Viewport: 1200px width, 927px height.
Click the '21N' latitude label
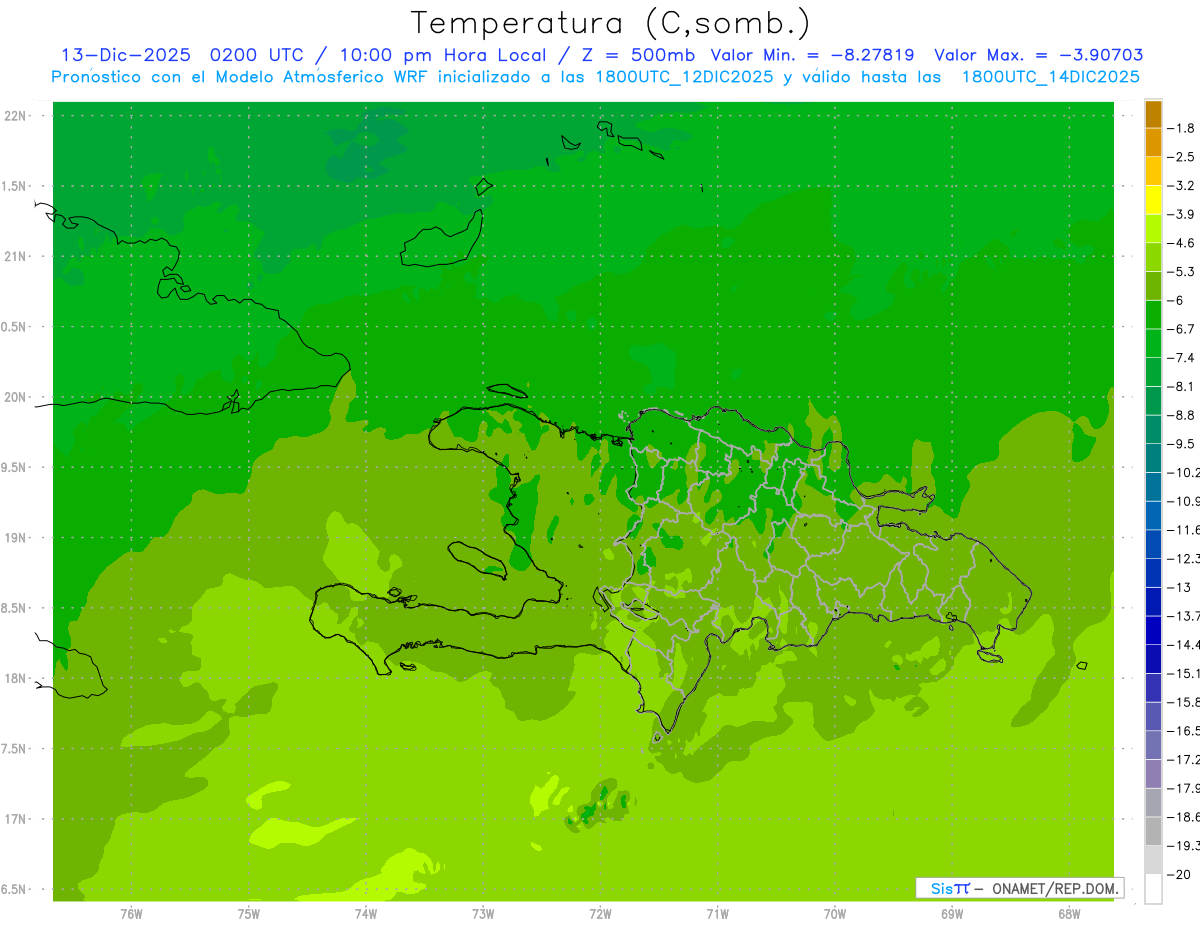click(x=17, y=256)
